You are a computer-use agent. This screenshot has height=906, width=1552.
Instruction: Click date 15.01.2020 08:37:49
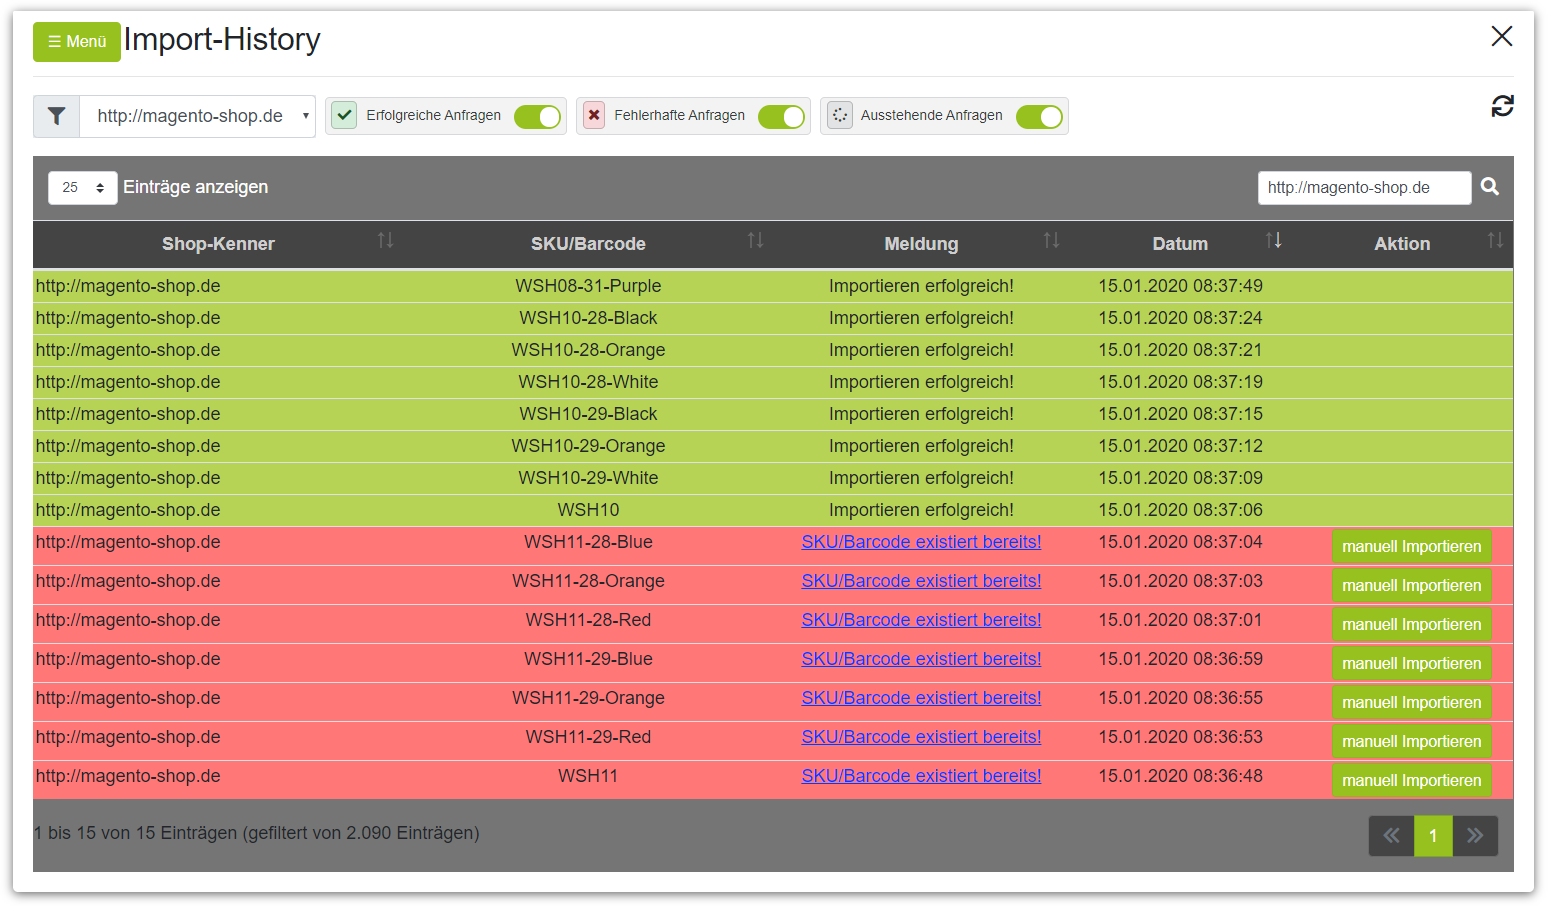[1180, 286]
